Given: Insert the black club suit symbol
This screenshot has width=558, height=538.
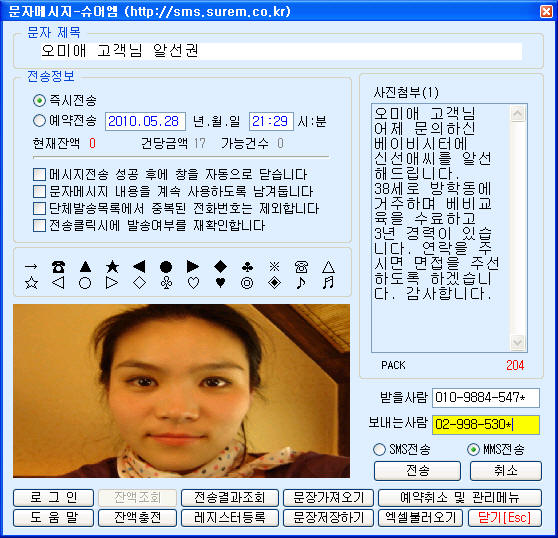Looking at the screenshot, I should tap(247, 267).
